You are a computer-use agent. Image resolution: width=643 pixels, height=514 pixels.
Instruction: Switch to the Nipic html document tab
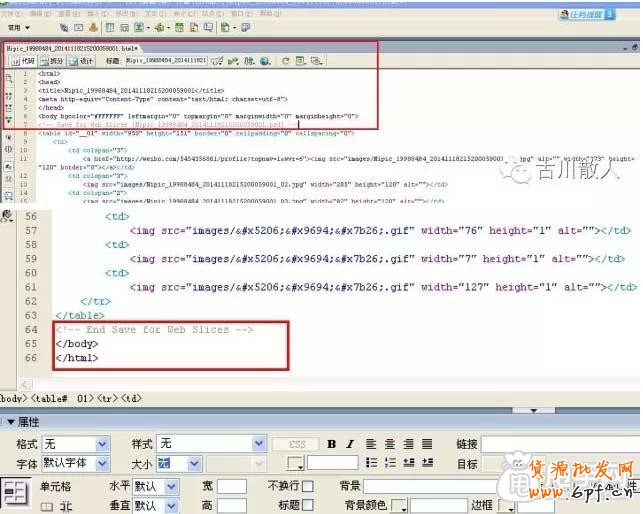[x=72, y=48]
